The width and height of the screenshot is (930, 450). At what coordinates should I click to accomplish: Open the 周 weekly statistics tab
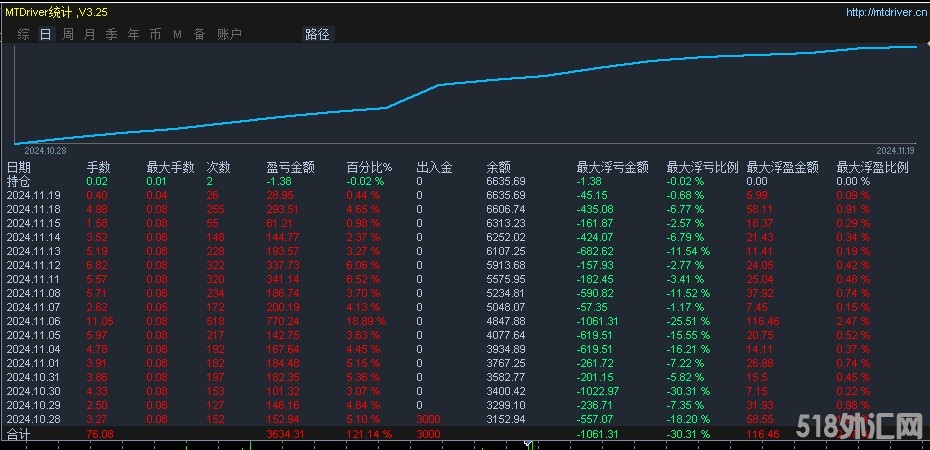[x=68, y=34]
